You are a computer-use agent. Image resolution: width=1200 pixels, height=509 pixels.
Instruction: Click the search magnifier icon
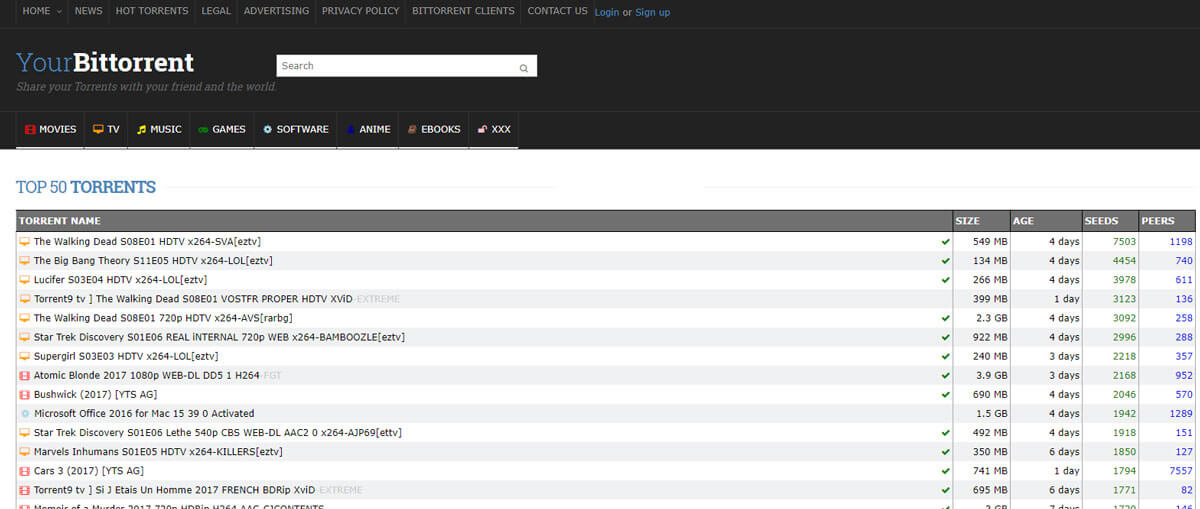pos(523,69)
